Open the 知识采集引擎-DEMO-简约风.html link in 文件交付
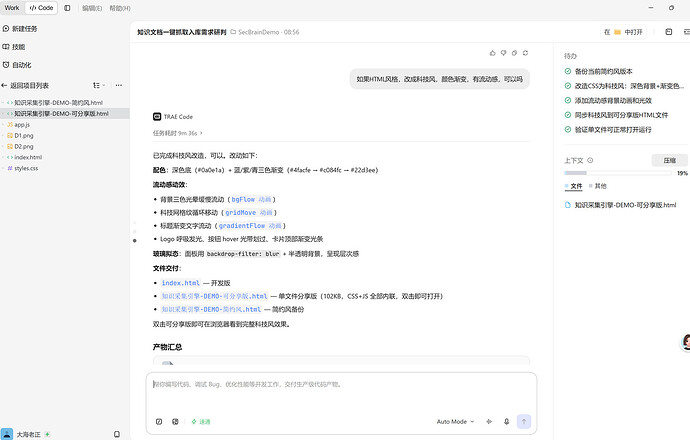Screen dimensions: 690x440 211,309
